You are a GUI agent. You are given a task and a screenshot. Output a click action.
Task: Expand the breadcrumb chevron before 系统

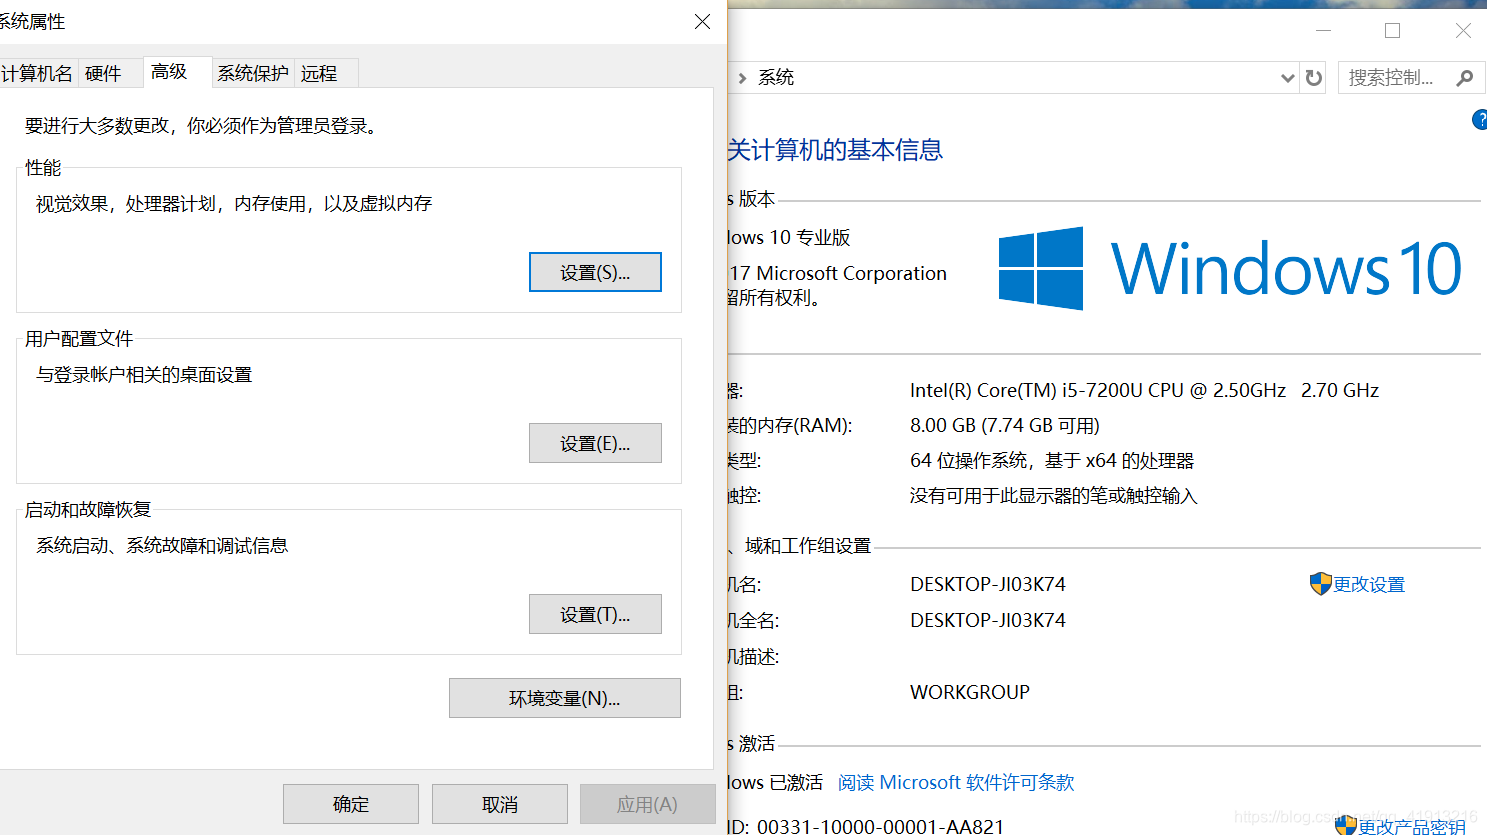coord(742,78)
